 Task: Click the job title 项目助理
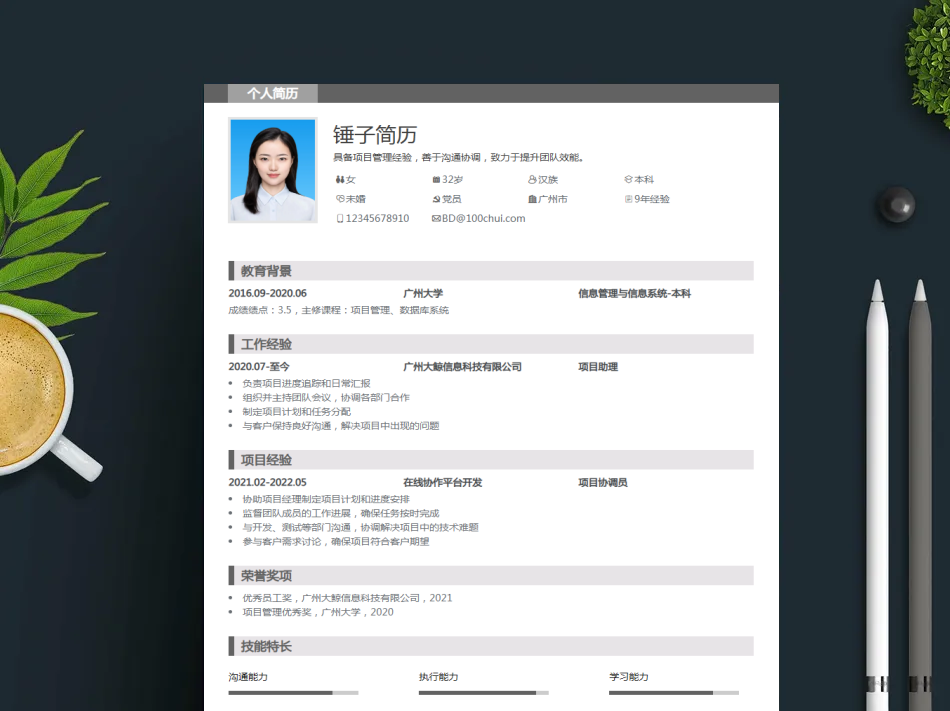pos(598,366)
